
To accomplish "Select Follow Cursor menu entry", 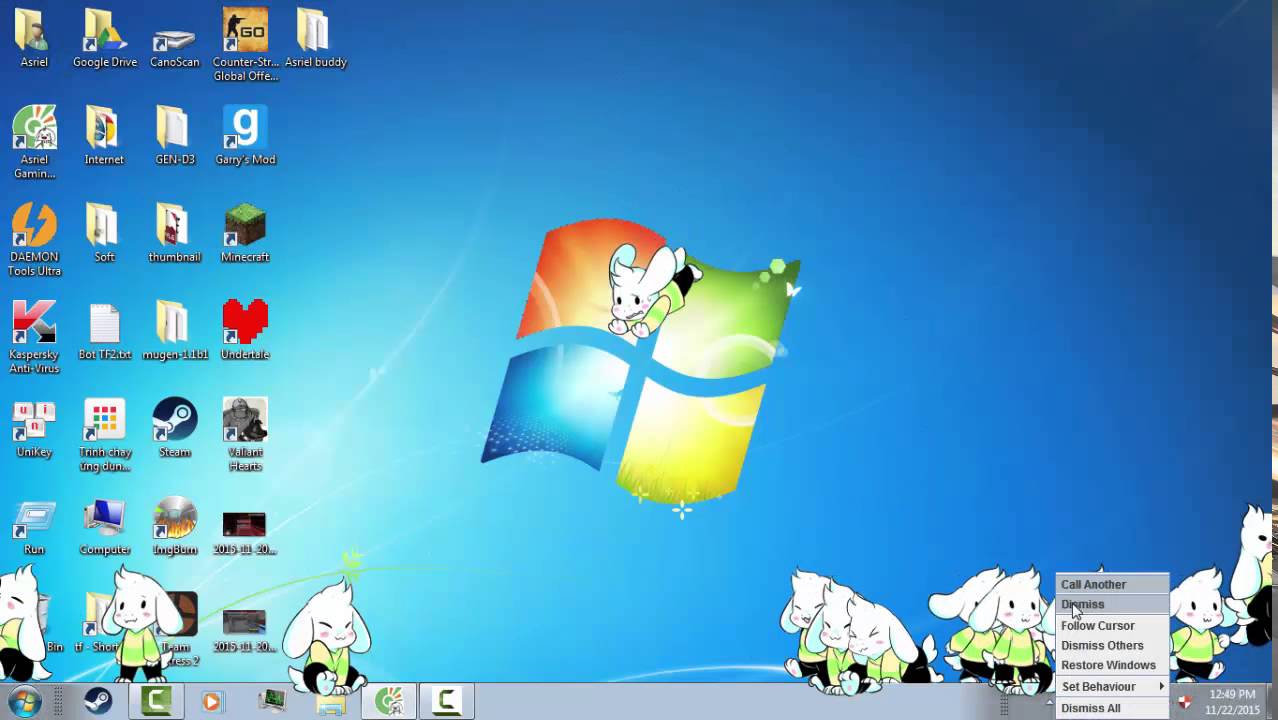I will (1113, 625).
